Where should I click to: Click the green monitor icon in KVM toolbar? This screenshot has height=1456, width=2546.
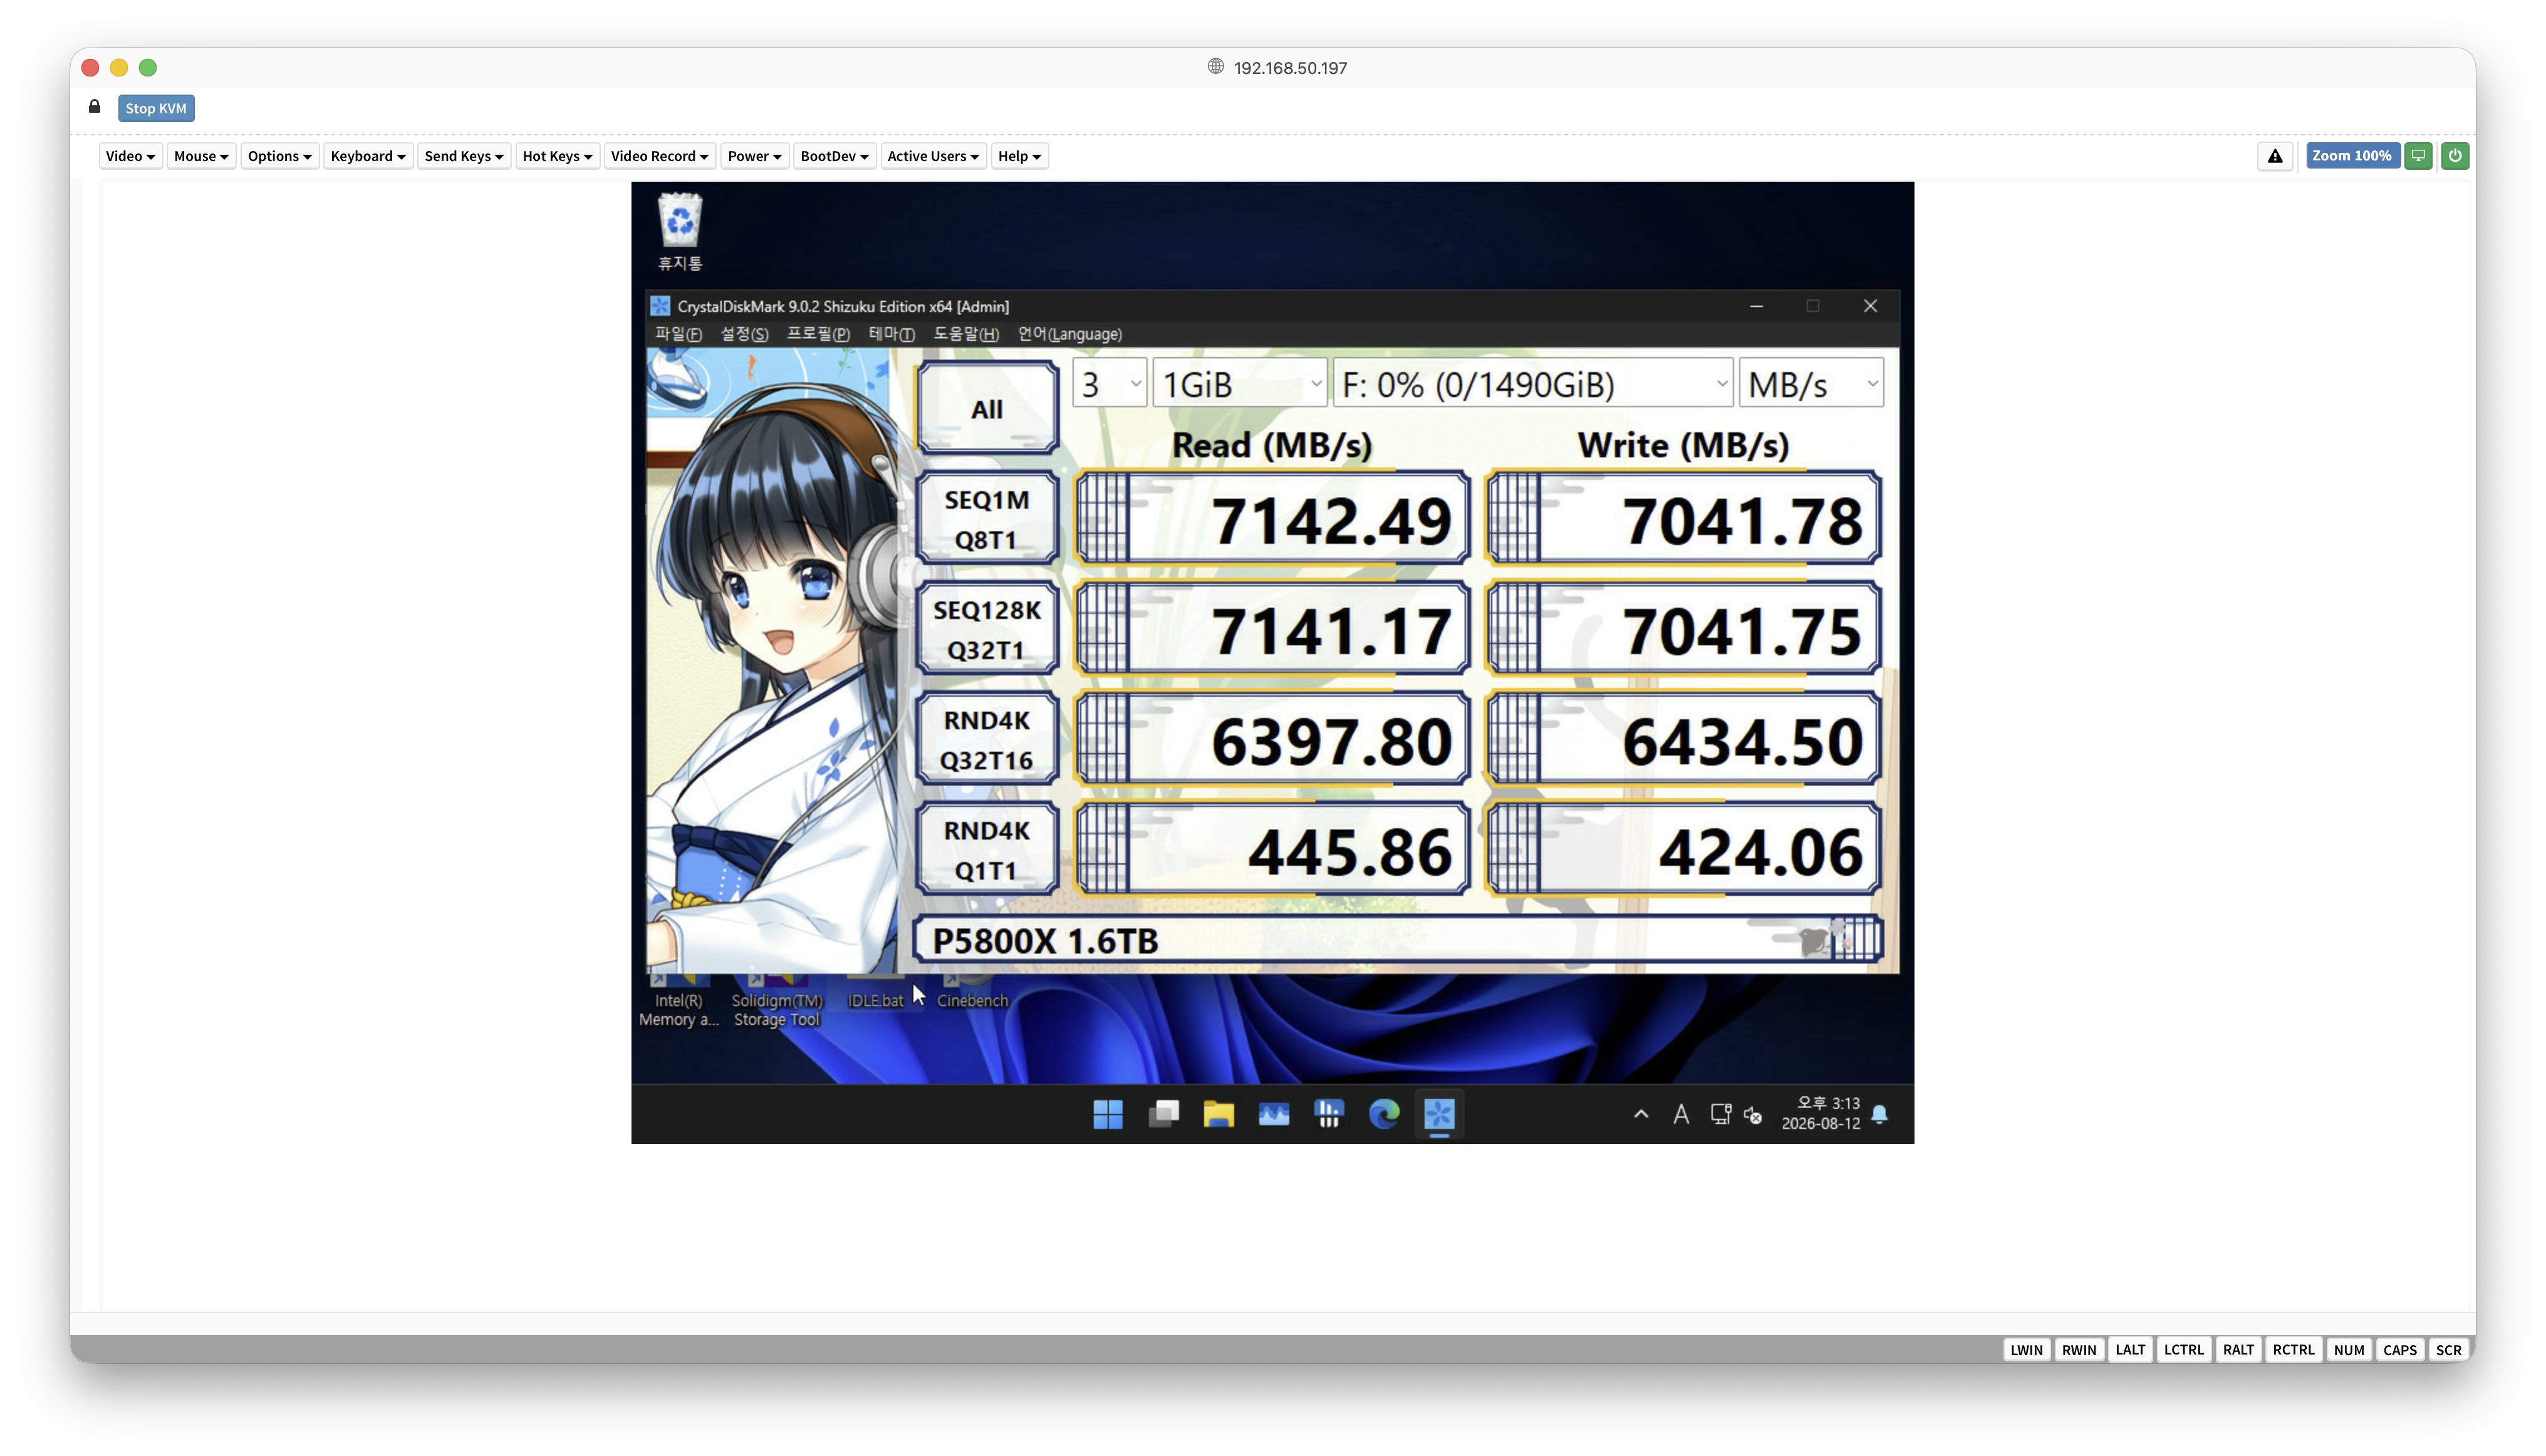point(2418,156)
